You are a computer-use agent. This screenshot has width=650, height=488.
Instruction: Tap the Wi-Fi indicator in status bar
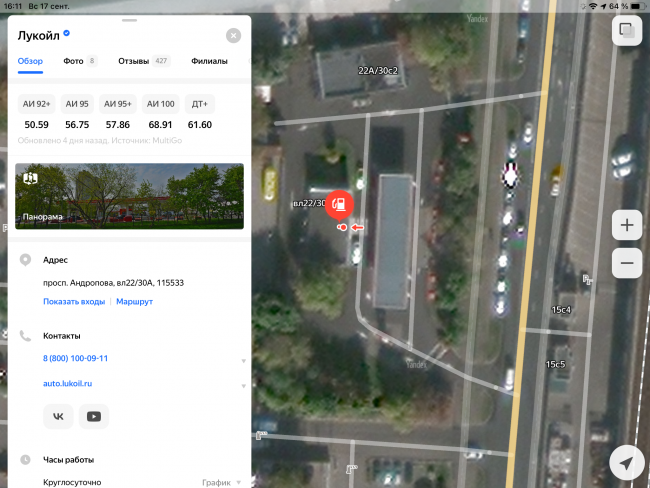pos(593,6)
